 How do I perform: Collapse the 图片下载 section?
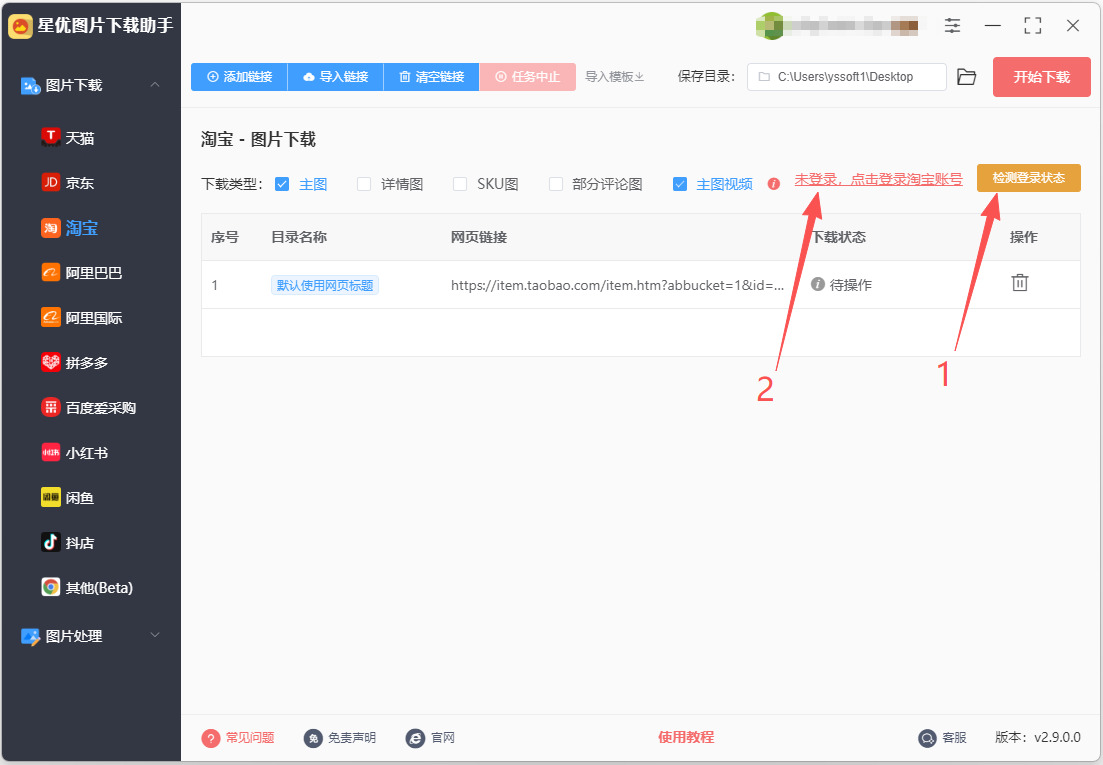click(155, 84)
